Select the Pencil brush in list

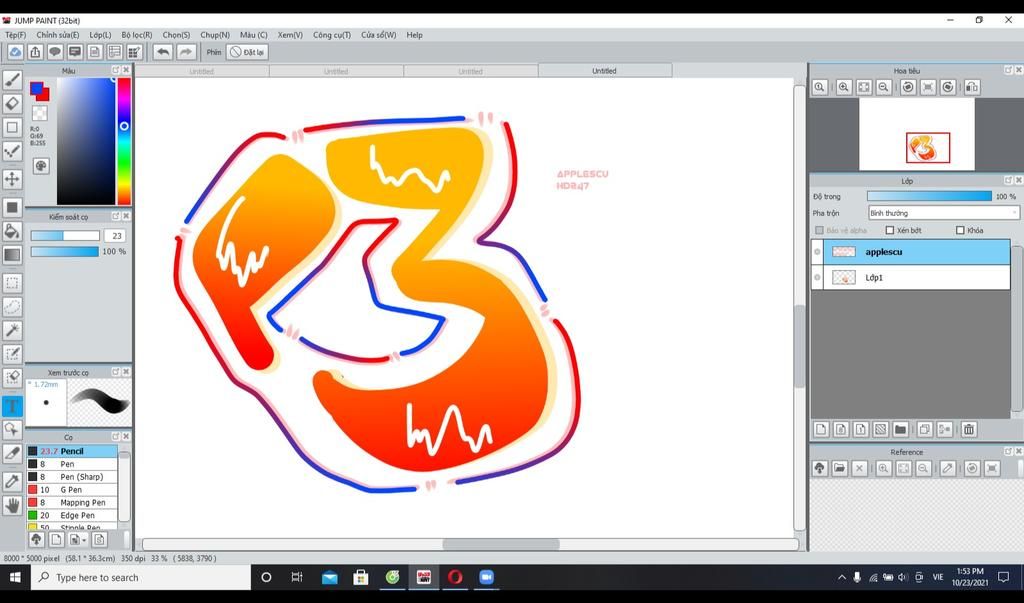[72, 451]
